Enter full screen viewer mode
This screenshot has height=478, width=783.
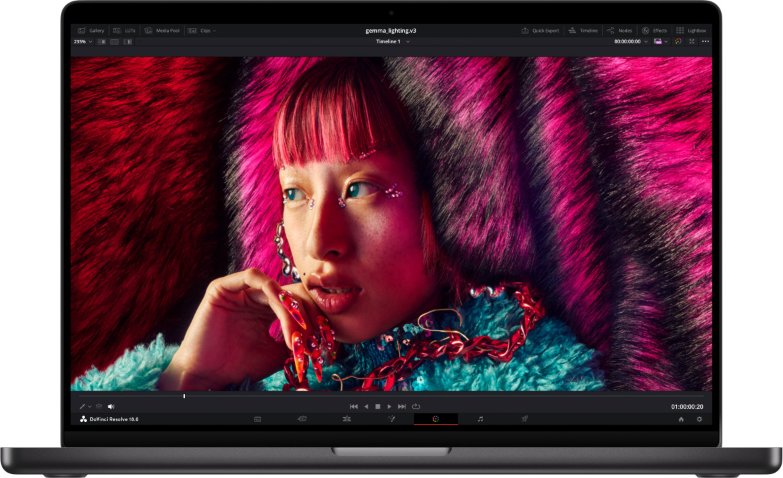click(x=692, y=42)
